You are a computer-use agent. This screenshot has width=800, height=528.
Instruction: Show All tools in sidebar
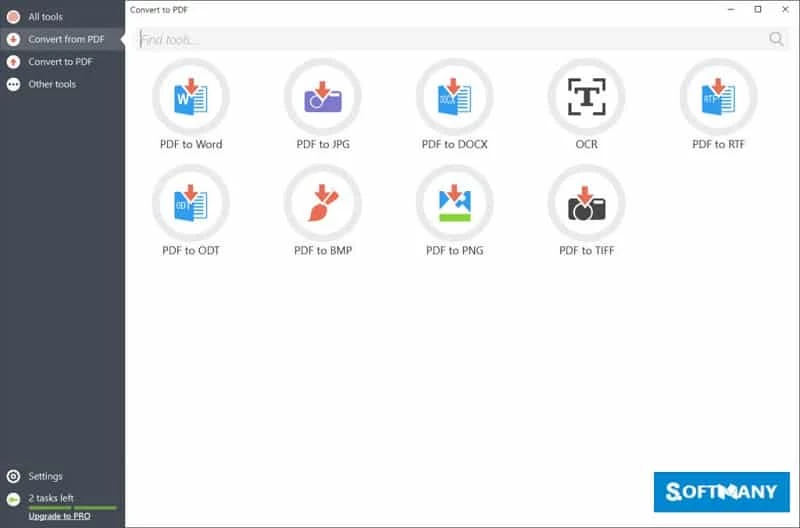point(45,17)
